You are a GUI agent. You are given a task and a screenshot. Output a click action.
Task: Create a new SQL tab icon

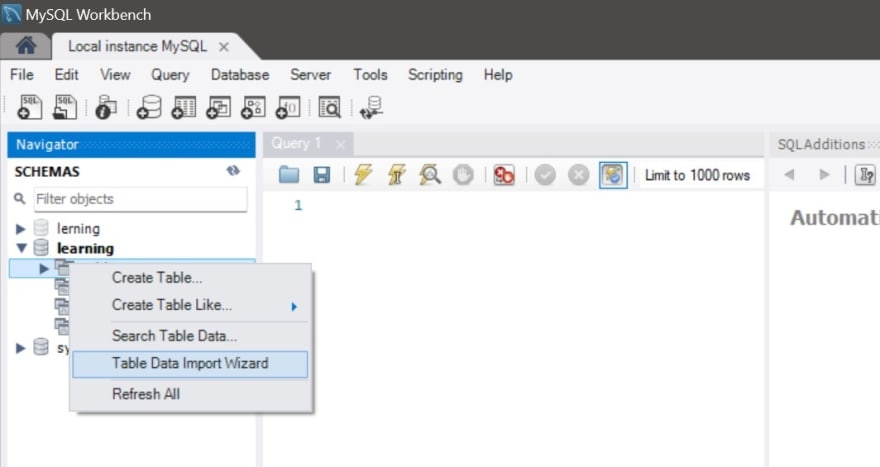[29, 107]
